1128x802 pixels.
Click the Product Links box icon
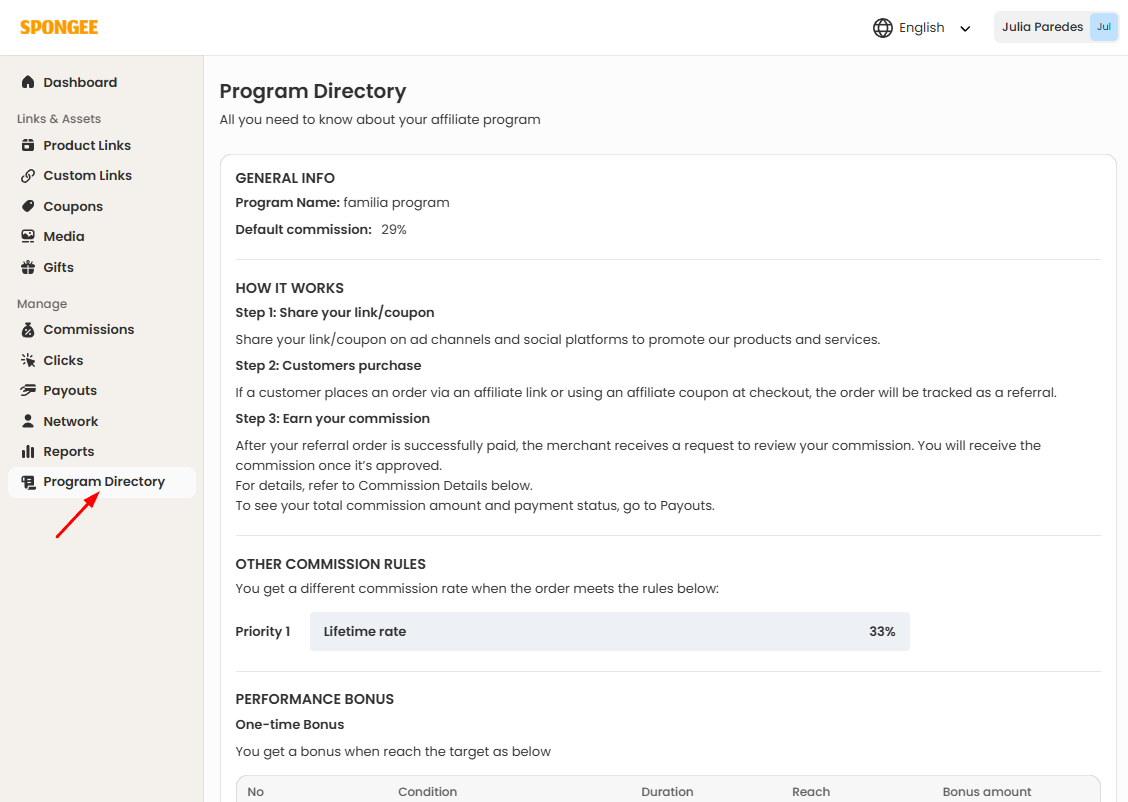[28, 146]
